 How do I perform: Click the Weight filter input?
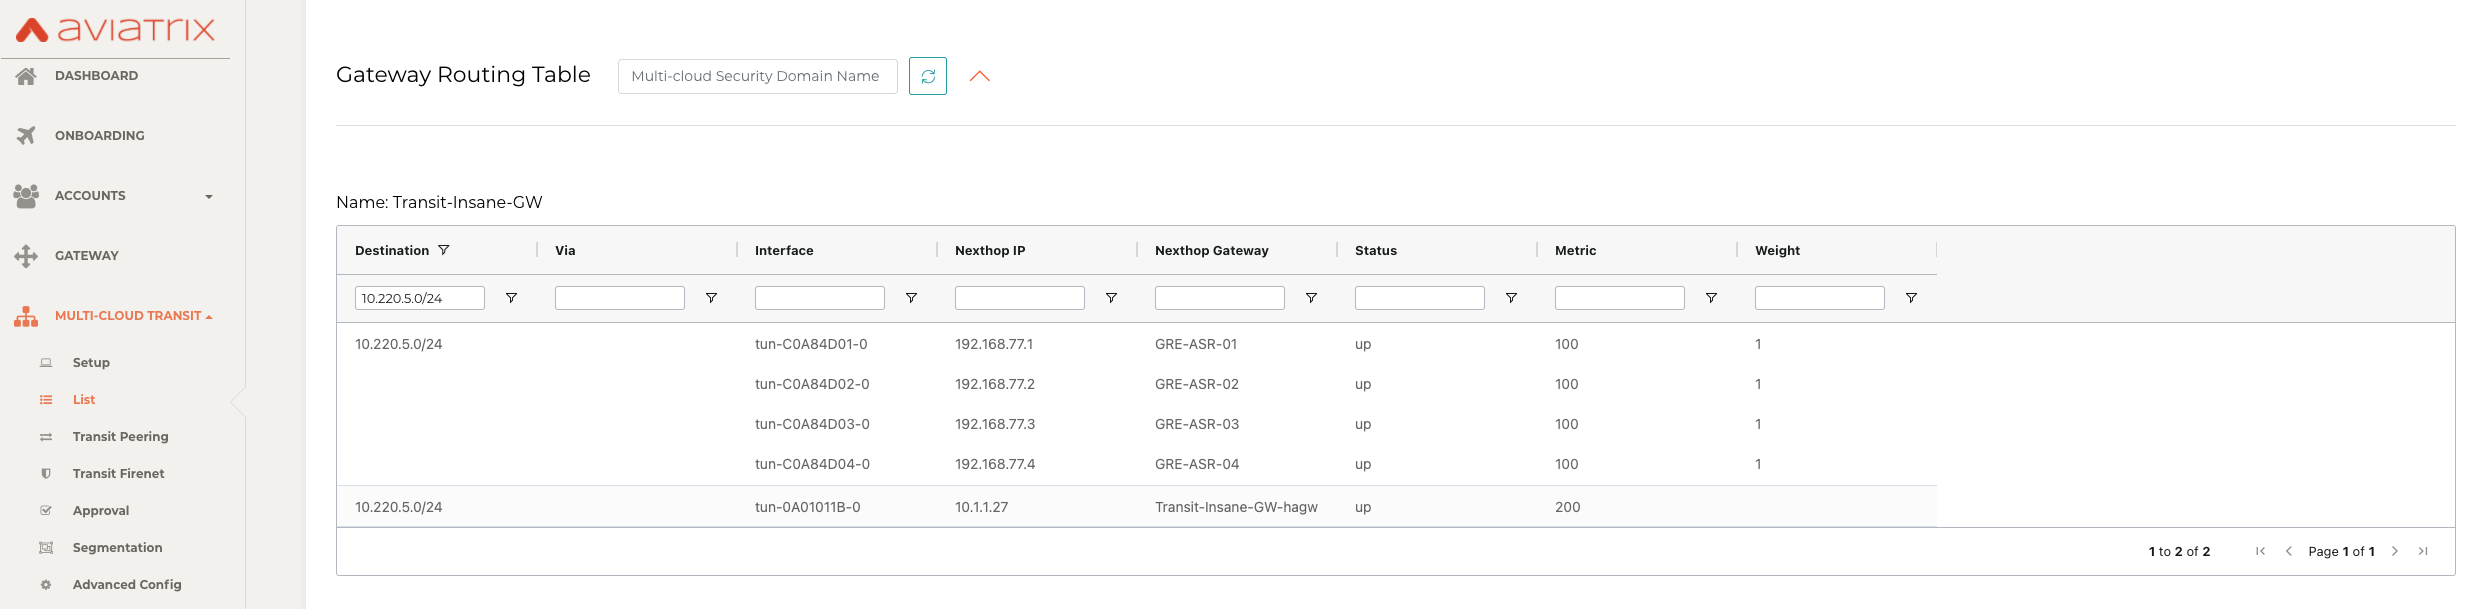pos(1820,298)
